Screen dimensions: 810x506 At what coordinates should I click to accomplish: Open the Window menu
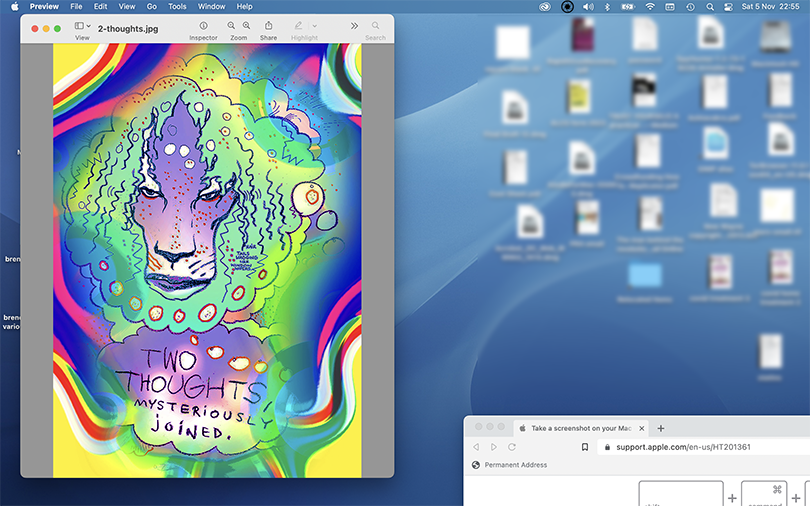click(212, 6)
